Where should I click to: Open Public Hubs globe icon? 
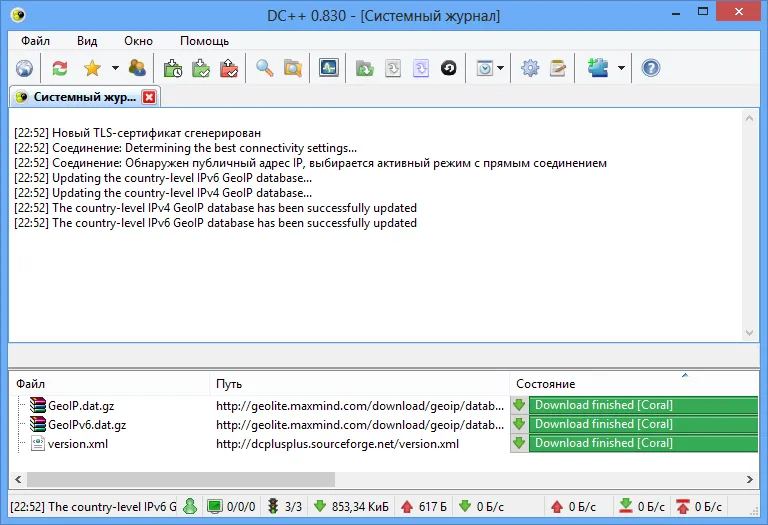pyautogui.click(x=24, y=68)
